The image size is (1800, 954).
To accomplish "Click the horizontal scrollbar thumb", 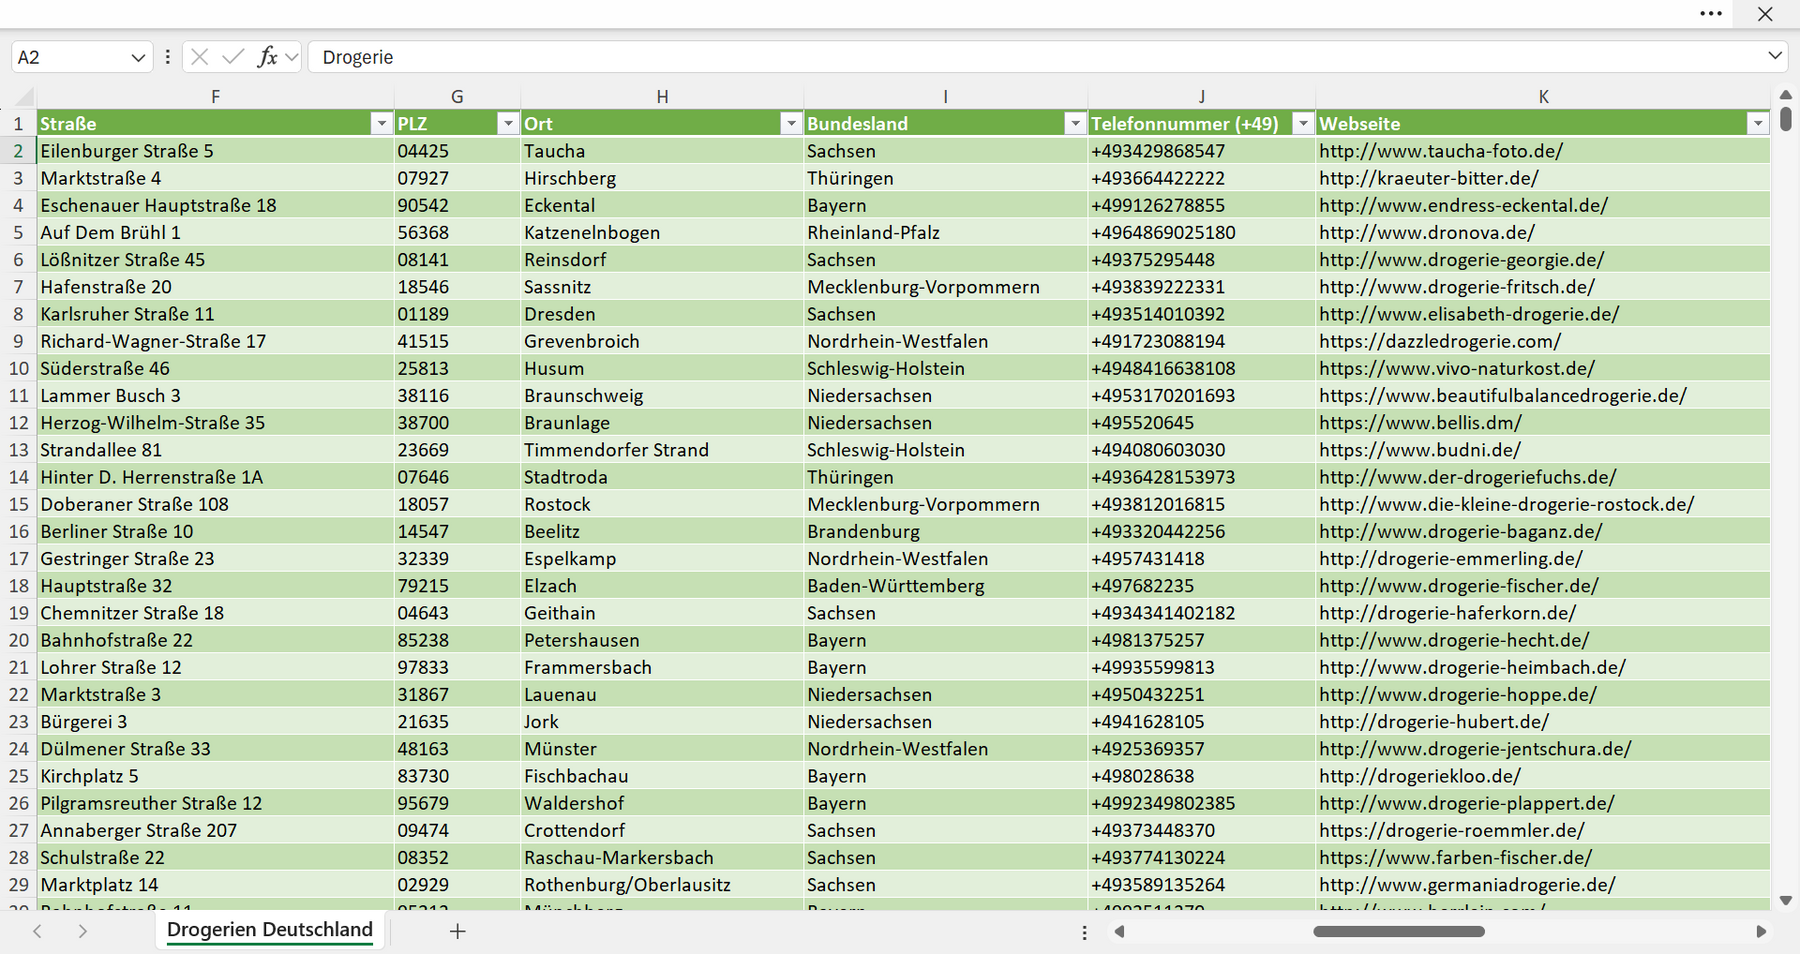I will (1399, 931).
